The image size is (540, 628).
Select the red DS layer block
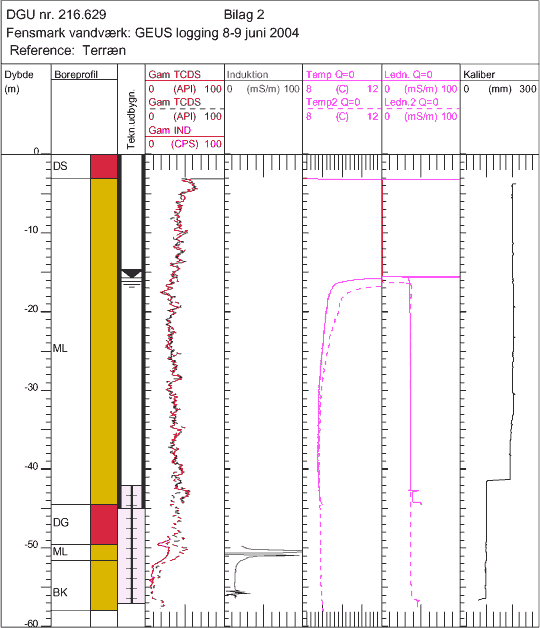click(x=104, y=167)
